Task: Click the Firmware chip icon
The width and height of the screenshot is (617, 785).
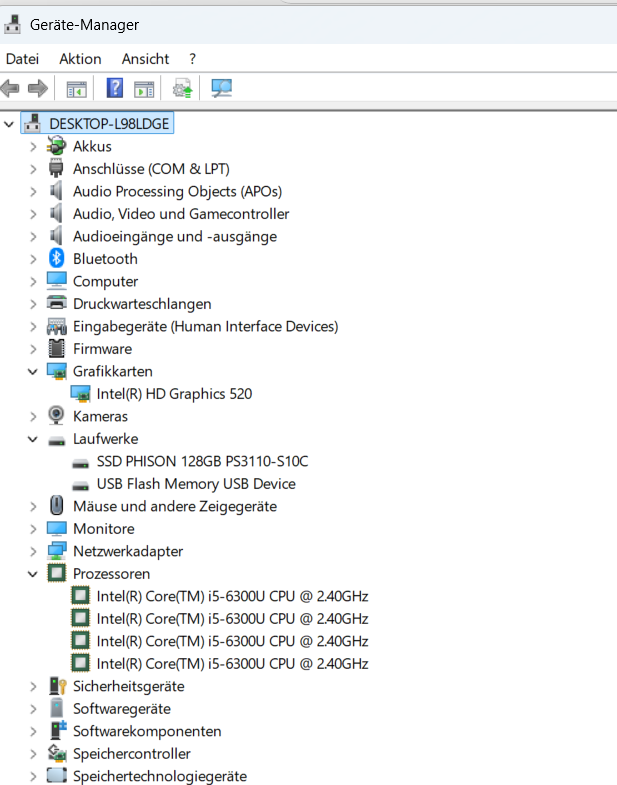Action: pos(57,348)
